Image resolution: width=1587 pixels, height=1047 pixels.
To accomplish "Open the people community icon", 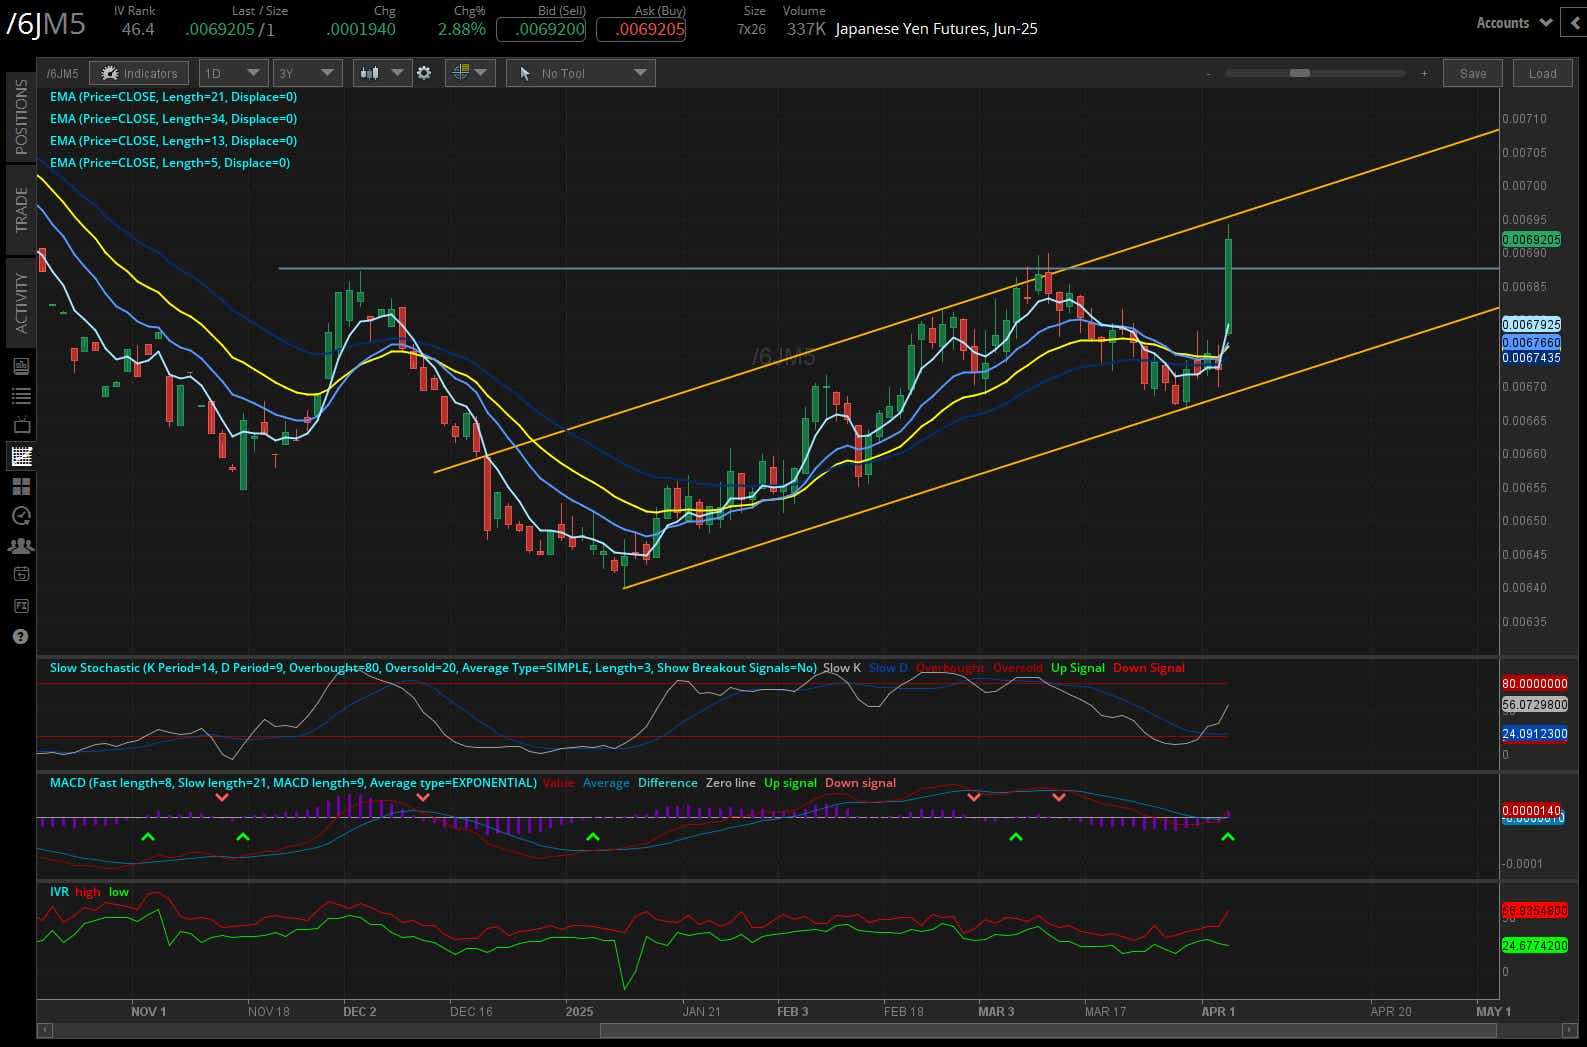I will click(21, 546).
